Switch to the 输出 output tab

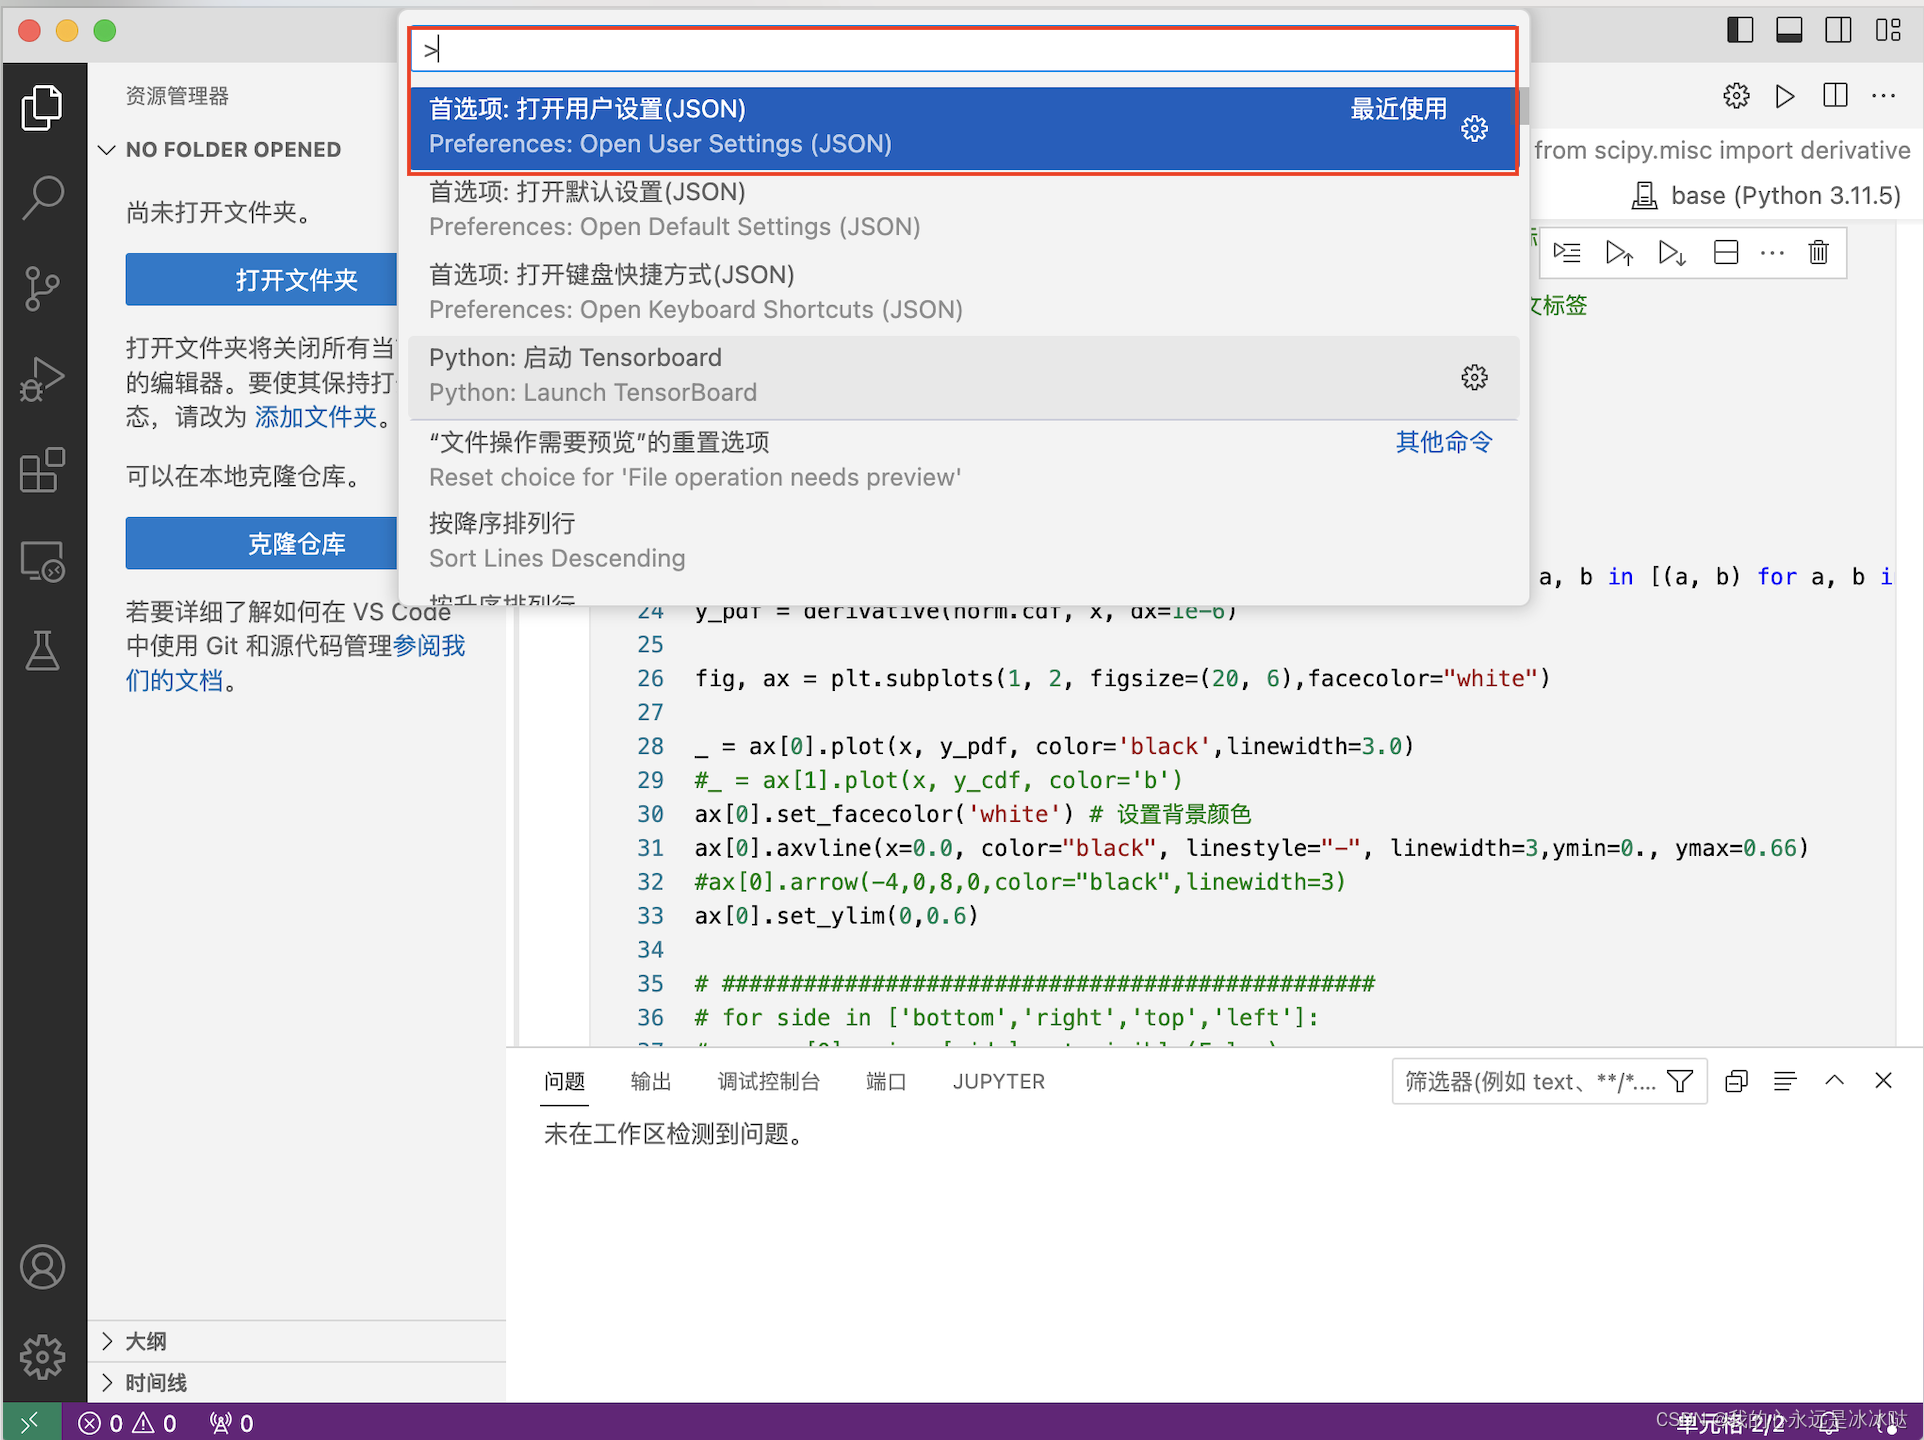tap(651, 1081)
